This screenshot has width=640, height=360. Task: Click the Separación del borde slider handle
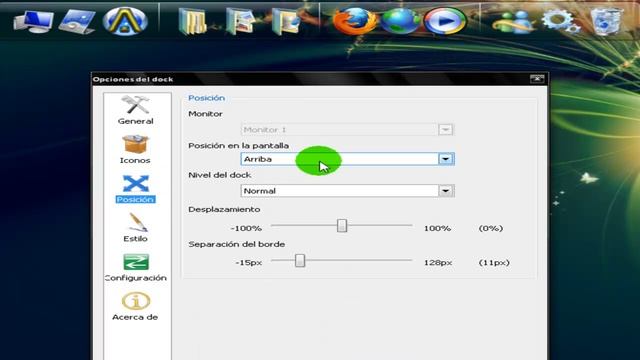300,260
